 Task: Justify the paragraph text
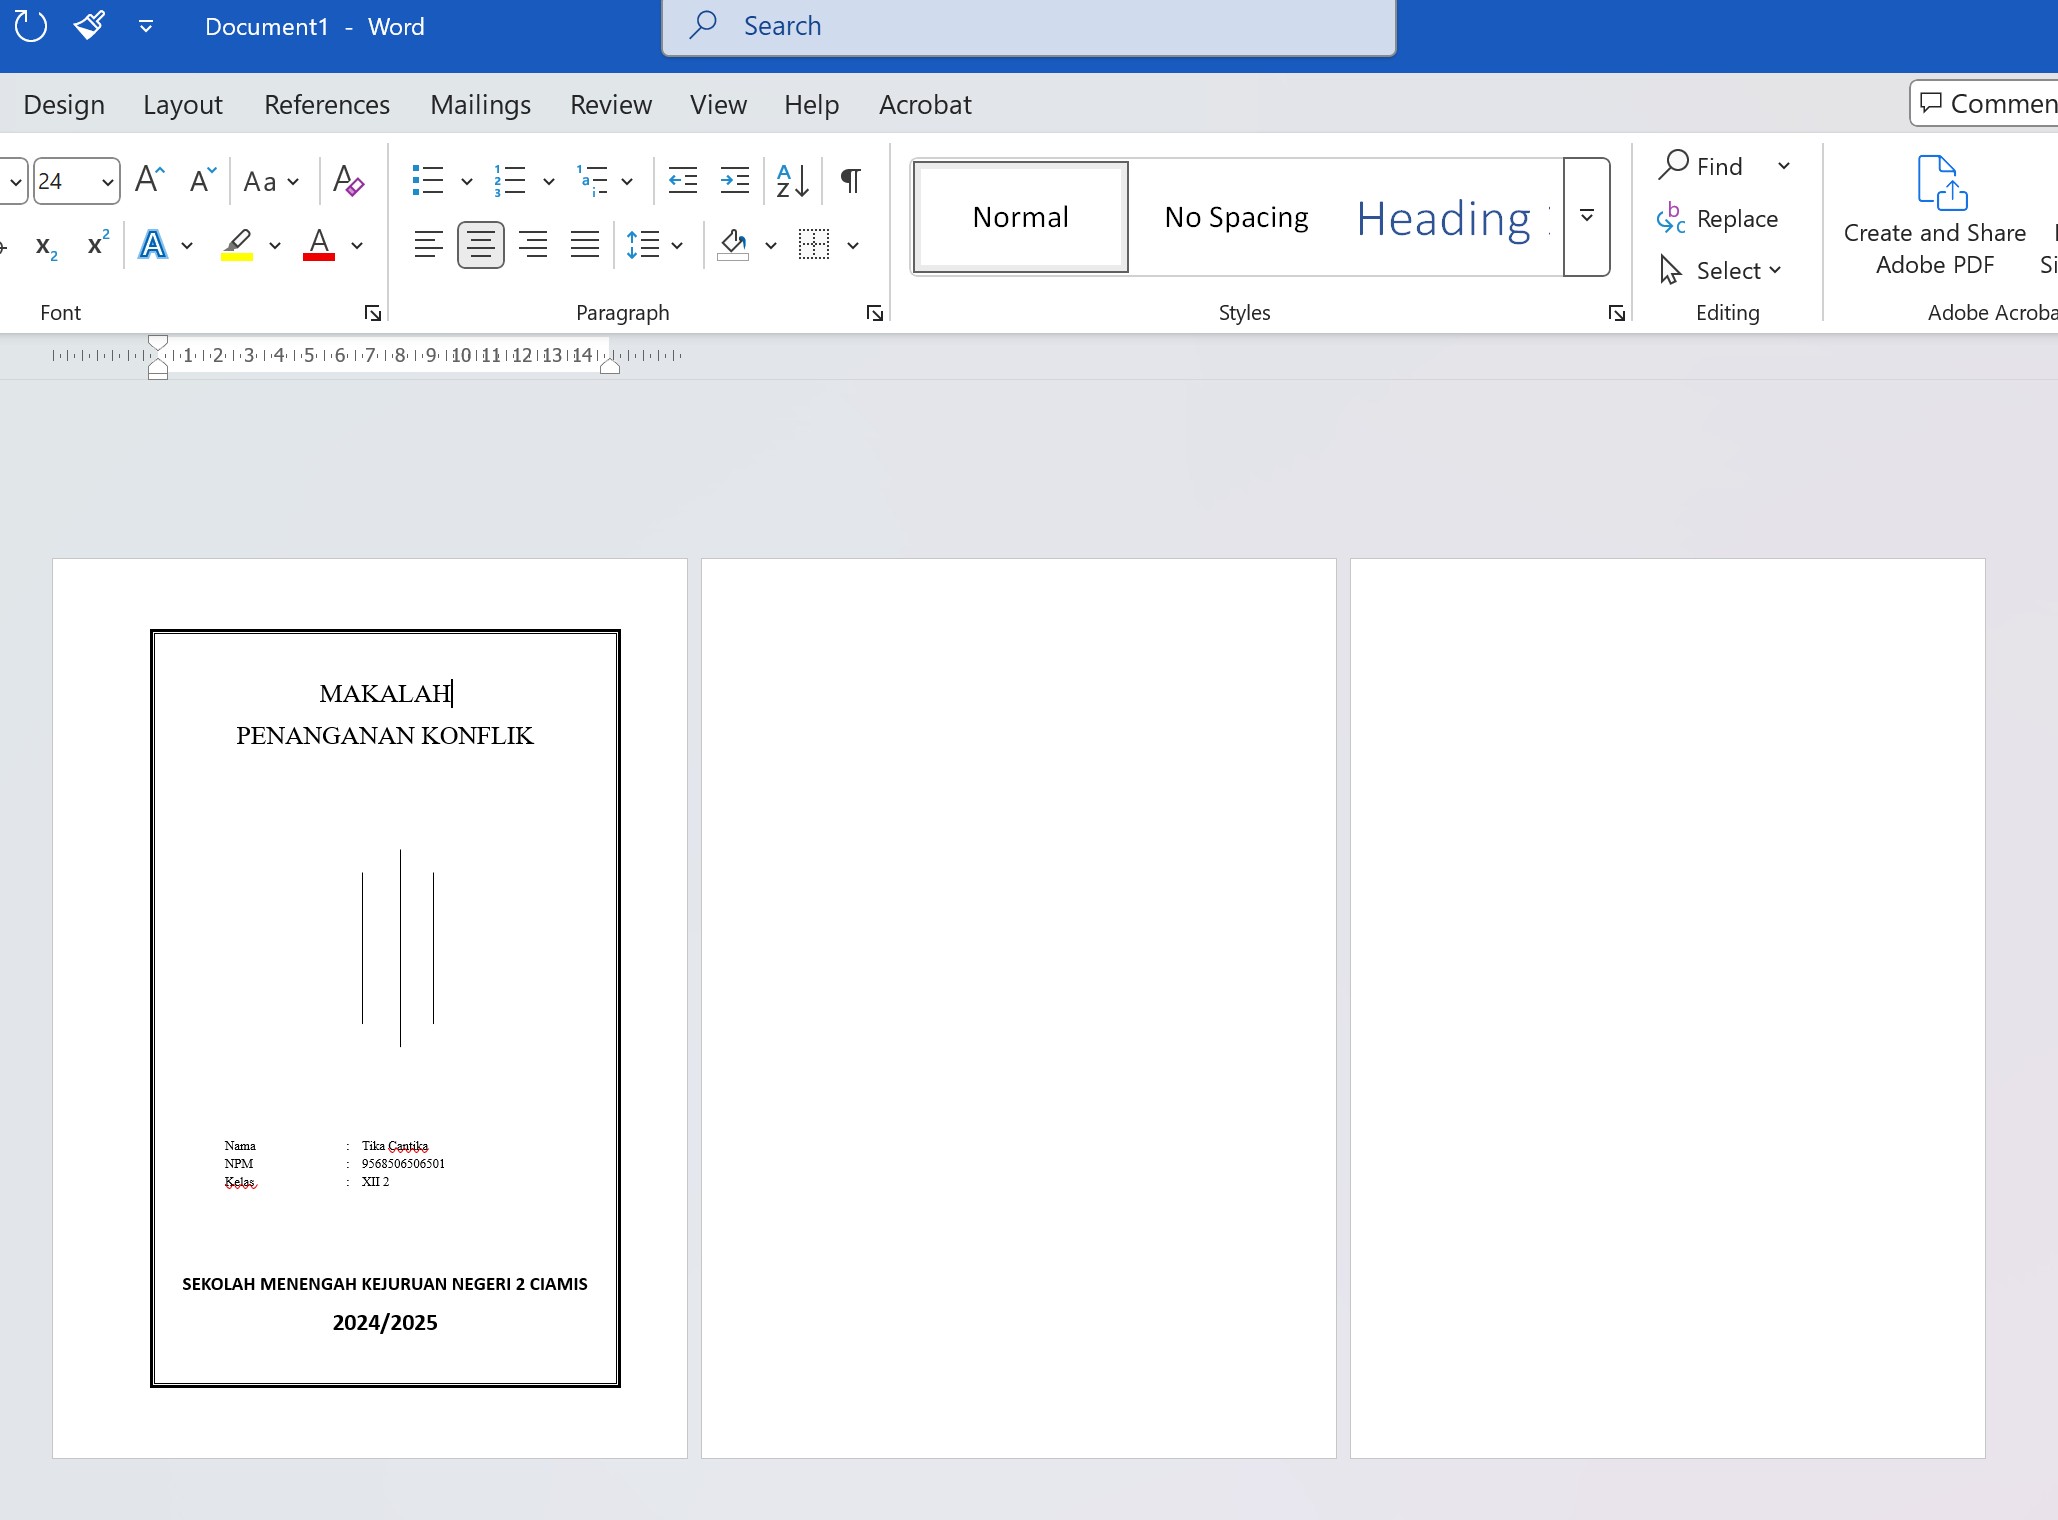(585, 245)
